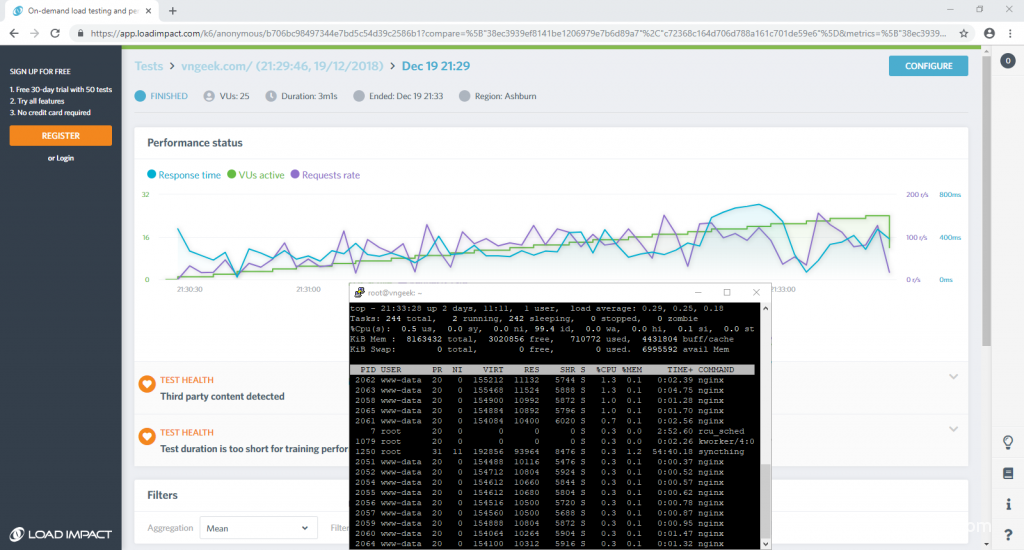Screen dimensions: 1024x550
Task: Click the Dec 19 21:29 breadcrumb
Action: tap(436, 66)
